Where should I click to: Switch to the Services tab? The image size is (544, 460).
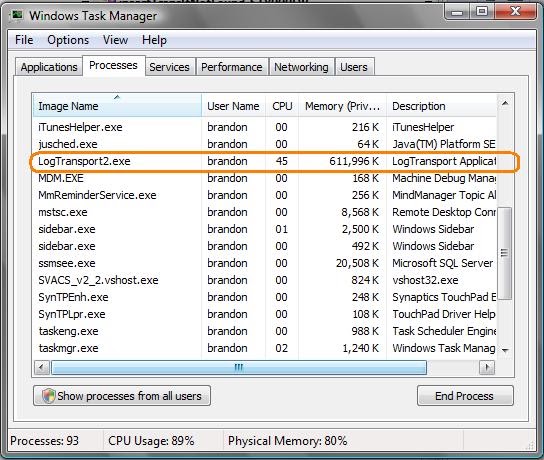pos(169,67)
